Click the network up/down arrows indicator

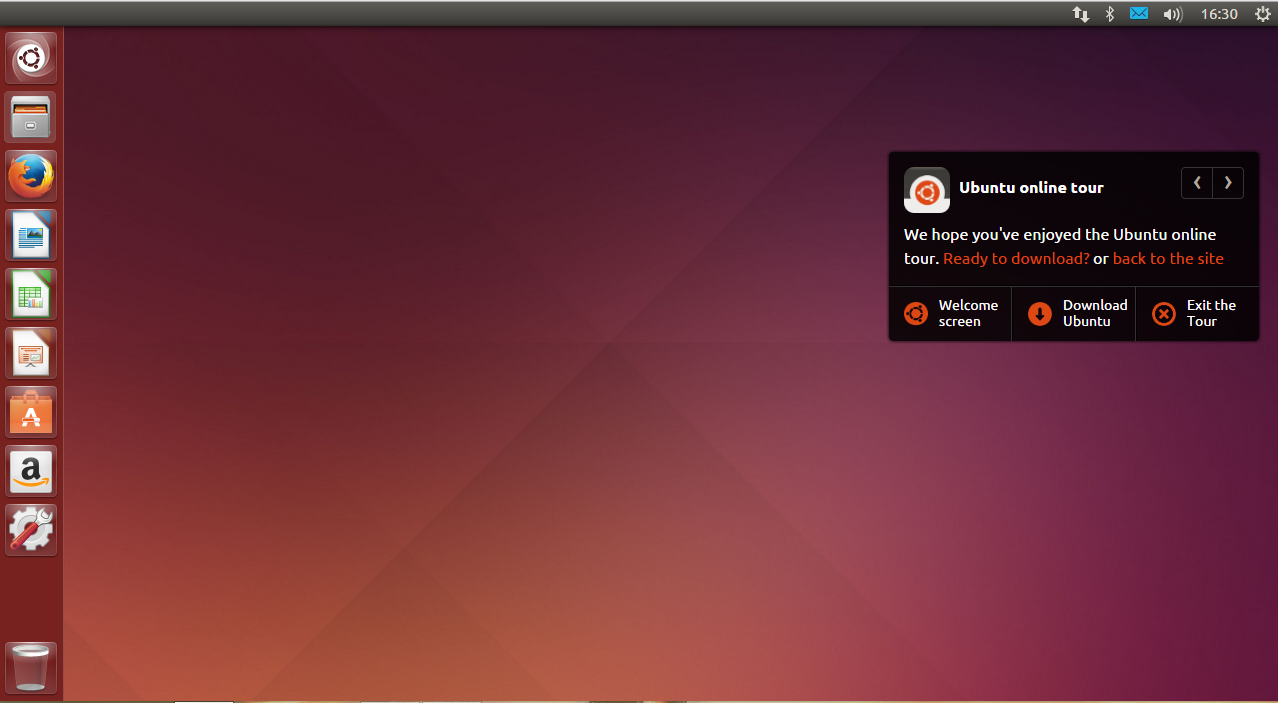click(1081, 14)
